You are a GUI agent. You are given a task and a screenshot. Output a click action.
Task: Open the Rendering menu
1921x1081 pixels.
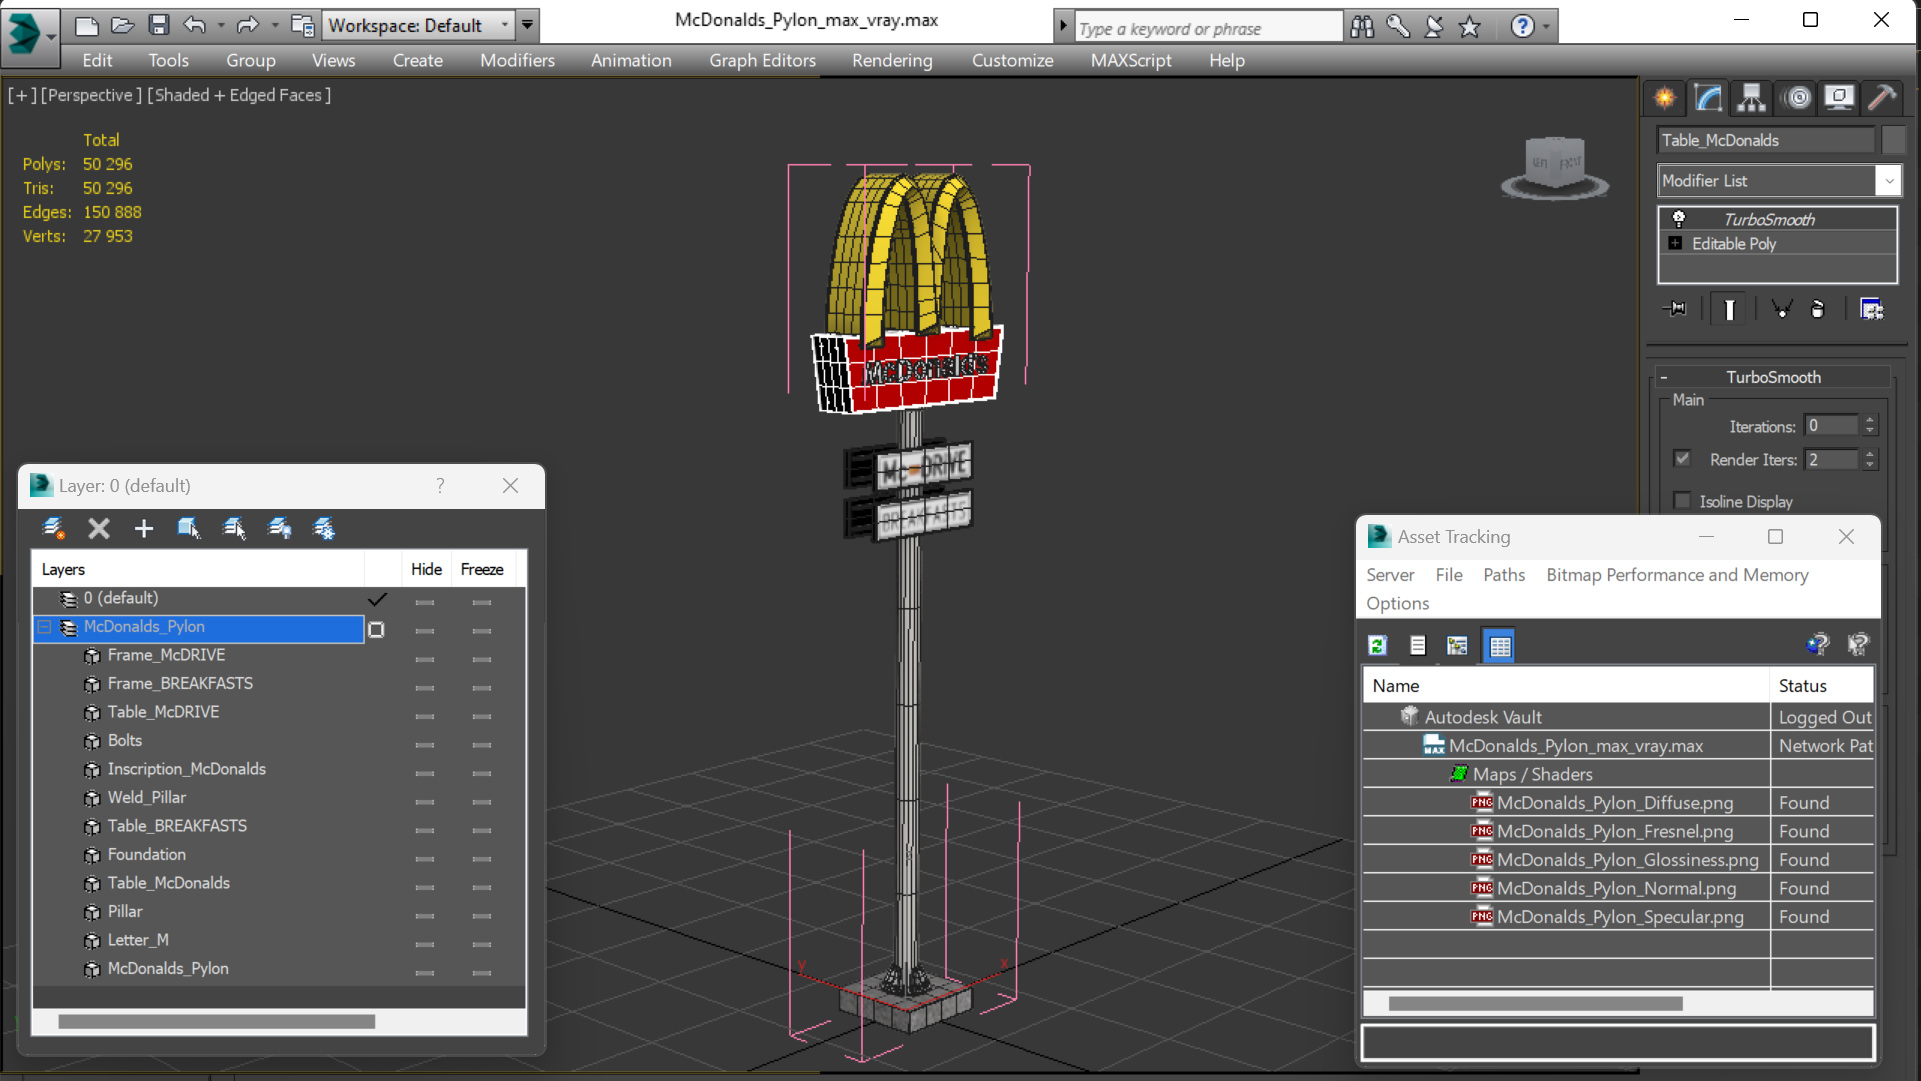click(x=892, y=61)
